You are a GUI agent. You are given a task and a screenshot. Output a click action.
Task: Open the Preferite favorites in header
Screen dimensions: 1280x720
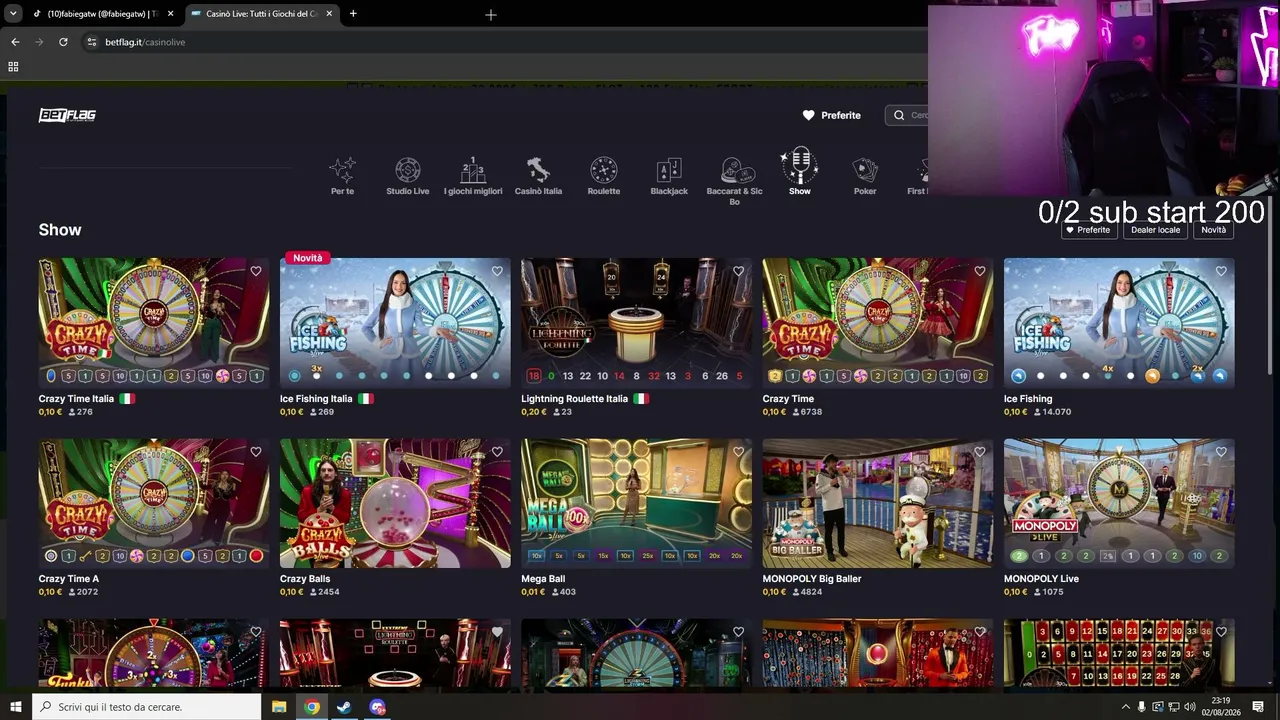coord(831,115)
